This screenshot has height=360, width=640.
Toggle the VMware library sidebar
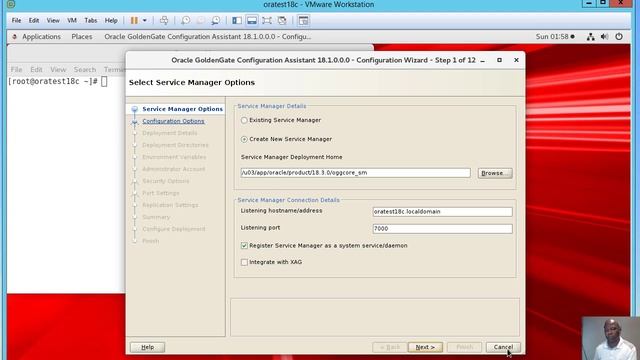[x=237, y=20]
